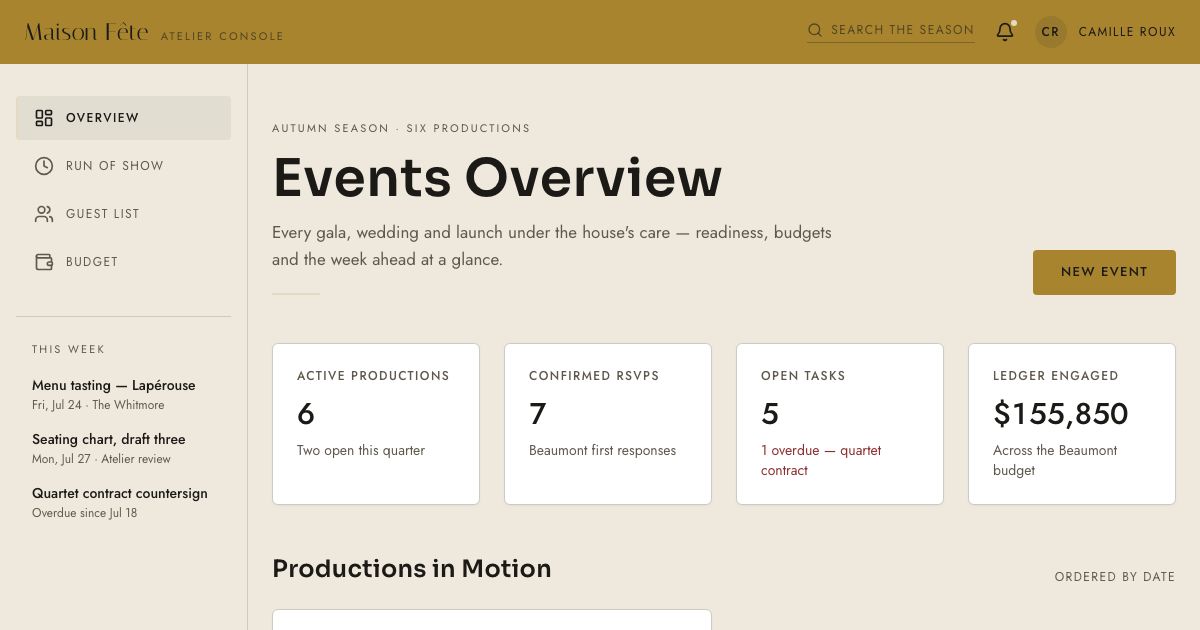The width and height of the screenshot is (1200, 630).
Task: Open Seating chart, draft three item
Action: click(123, 449)
